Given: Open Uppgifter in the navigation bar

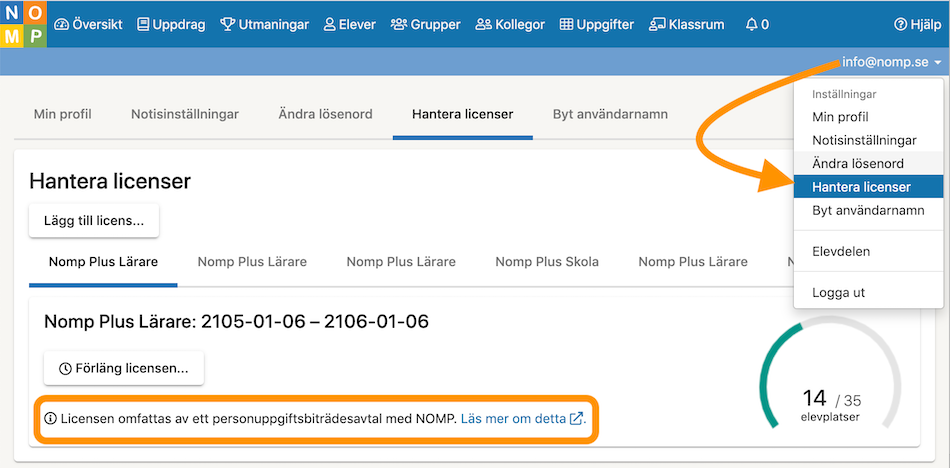Looking at the screenshot, I should coord(596,24).
